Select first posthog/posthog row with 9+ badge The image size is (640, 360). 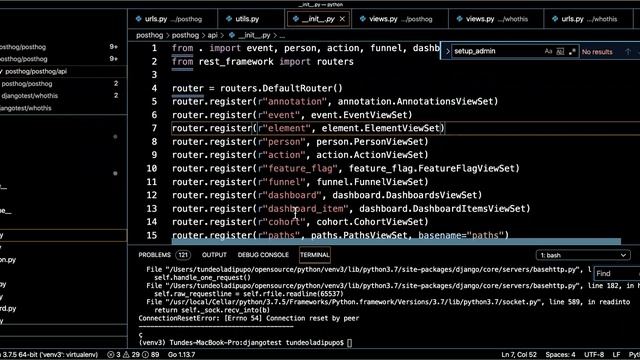point(63,47)
